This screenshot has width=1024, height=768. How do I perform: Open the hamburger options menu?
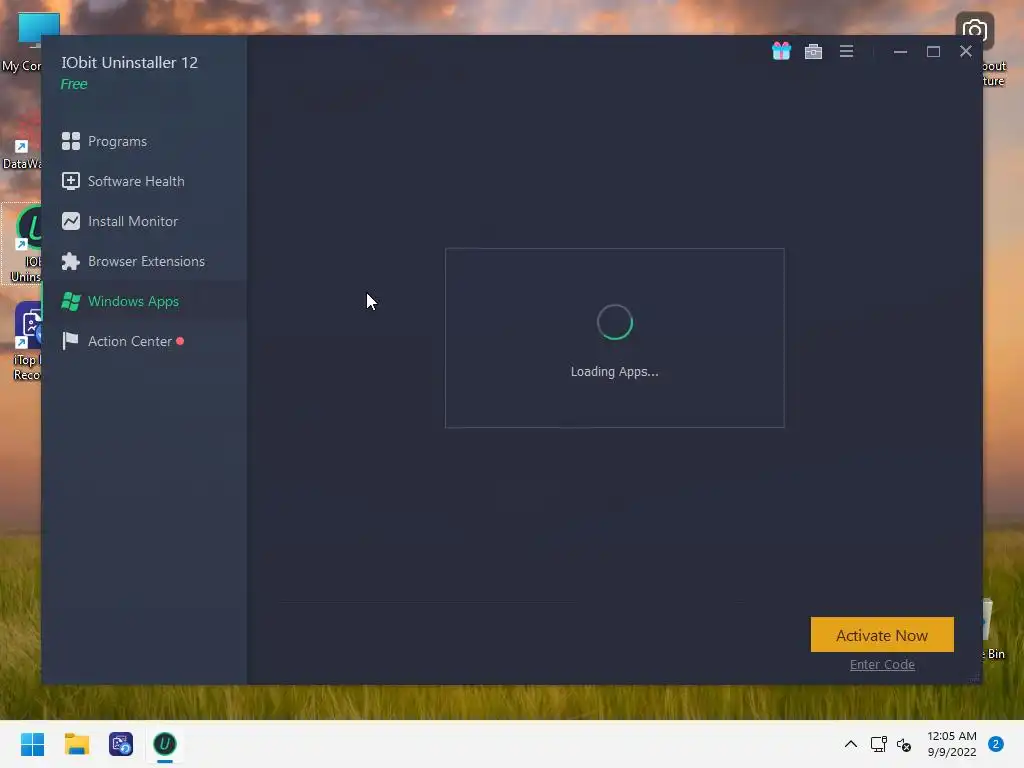[x=846, y=51]
